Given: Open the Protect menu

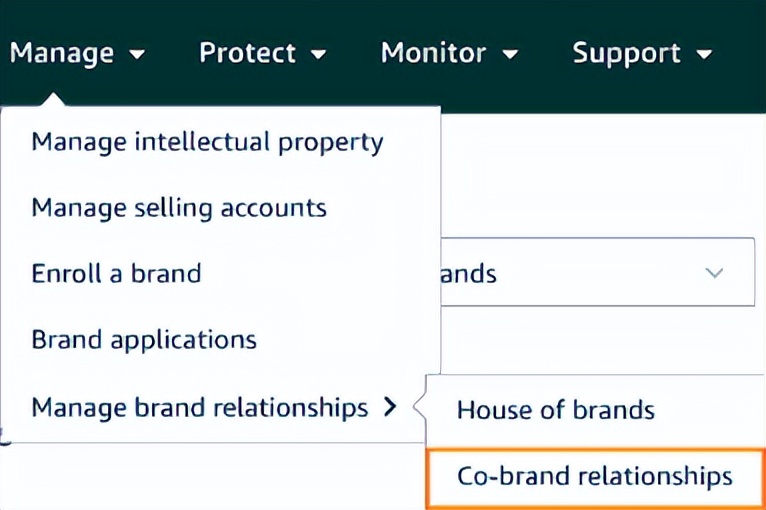Looking at the screenshot, I should 247,53.
